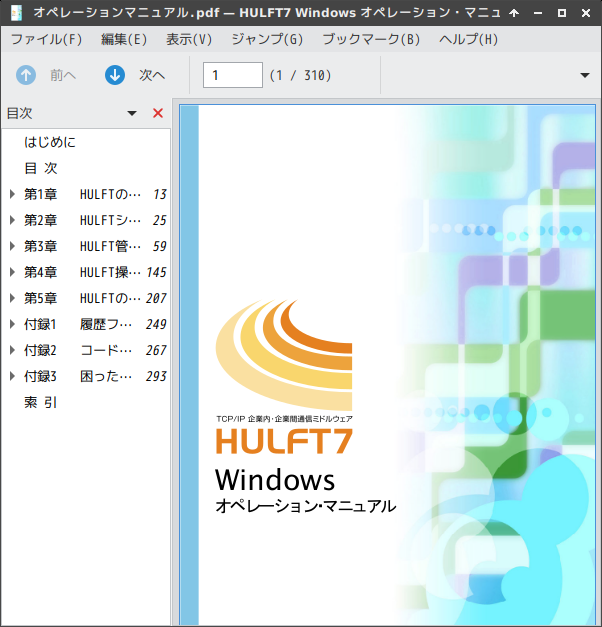Screen dimensions: 602x627
Task: Open the ヘルプ(H) menu
Action: click(468, 39)
